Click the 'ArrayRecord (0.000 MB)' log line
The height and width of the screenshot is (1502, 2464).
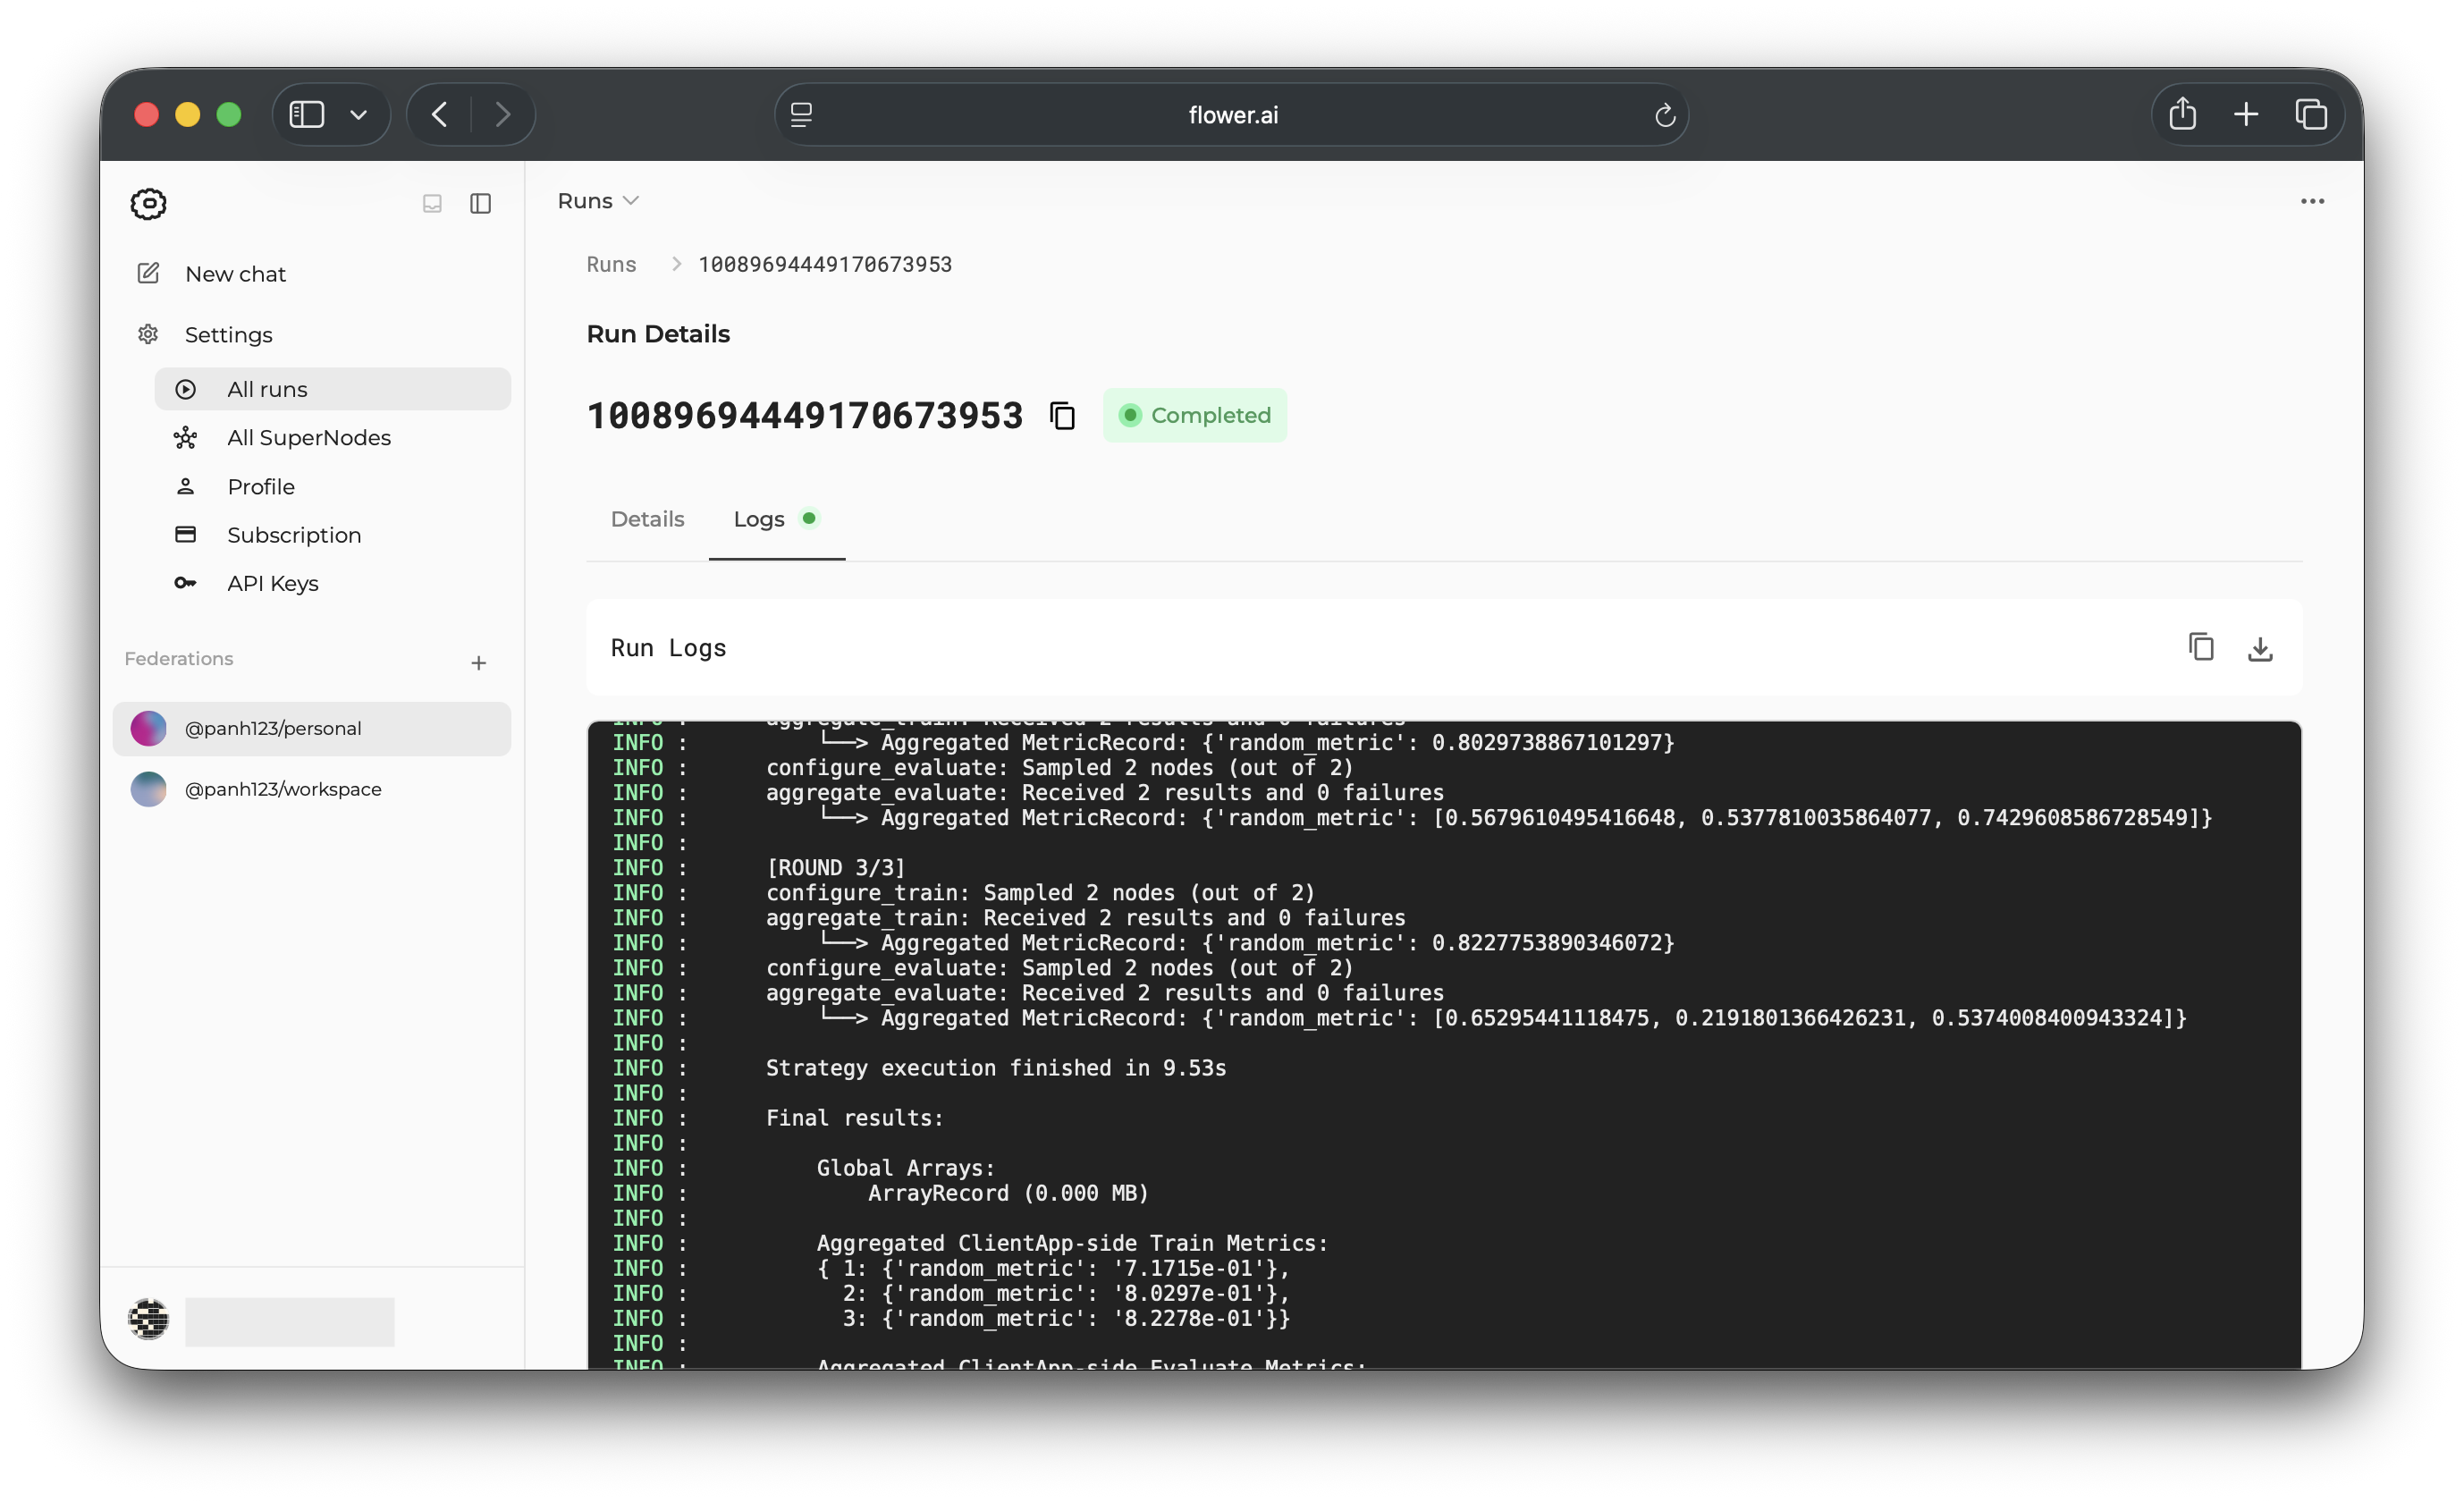(x=1008, y=1193)
